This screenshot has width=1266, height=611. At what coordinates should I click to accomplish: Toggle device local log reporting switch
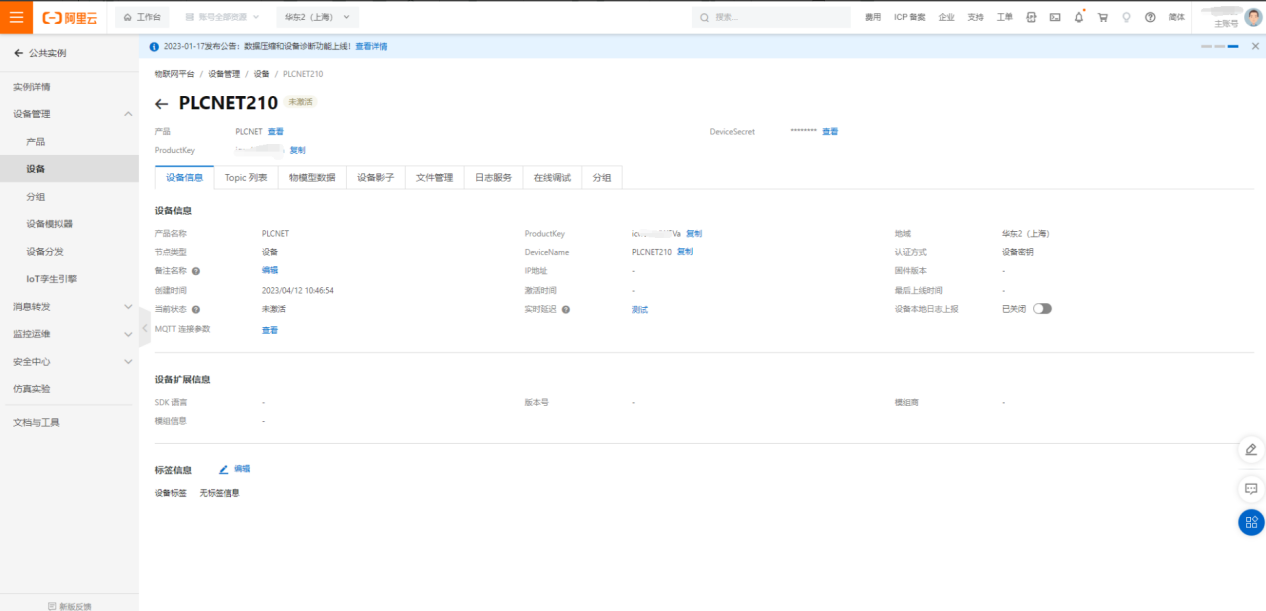pos(1042,309)
